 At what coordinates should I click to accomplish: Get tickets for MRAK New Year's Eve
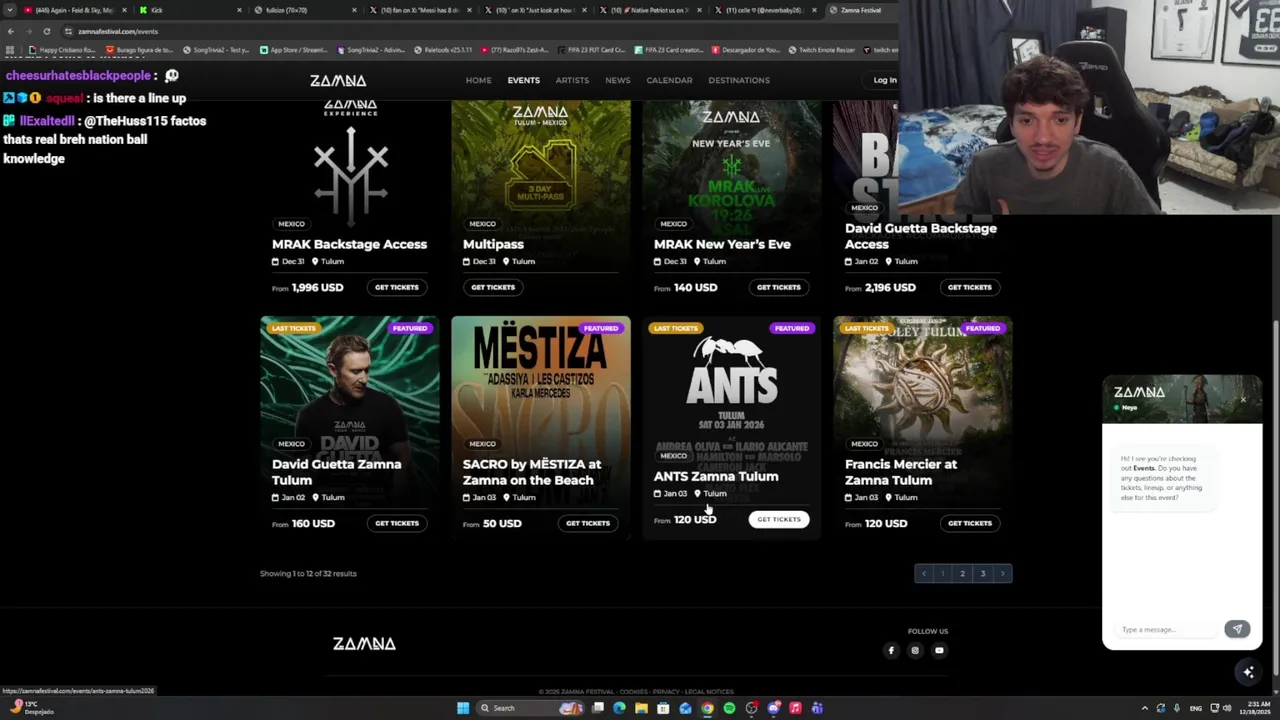(x=778, y=287)
